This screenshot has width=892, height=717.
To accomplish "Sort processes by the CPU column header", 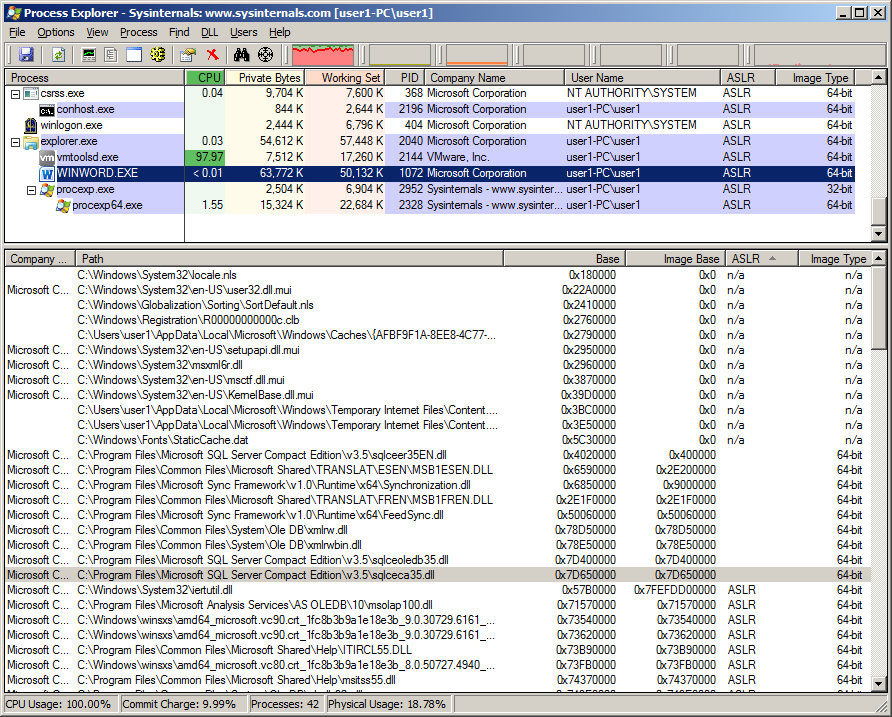I will tap(205, 77).
